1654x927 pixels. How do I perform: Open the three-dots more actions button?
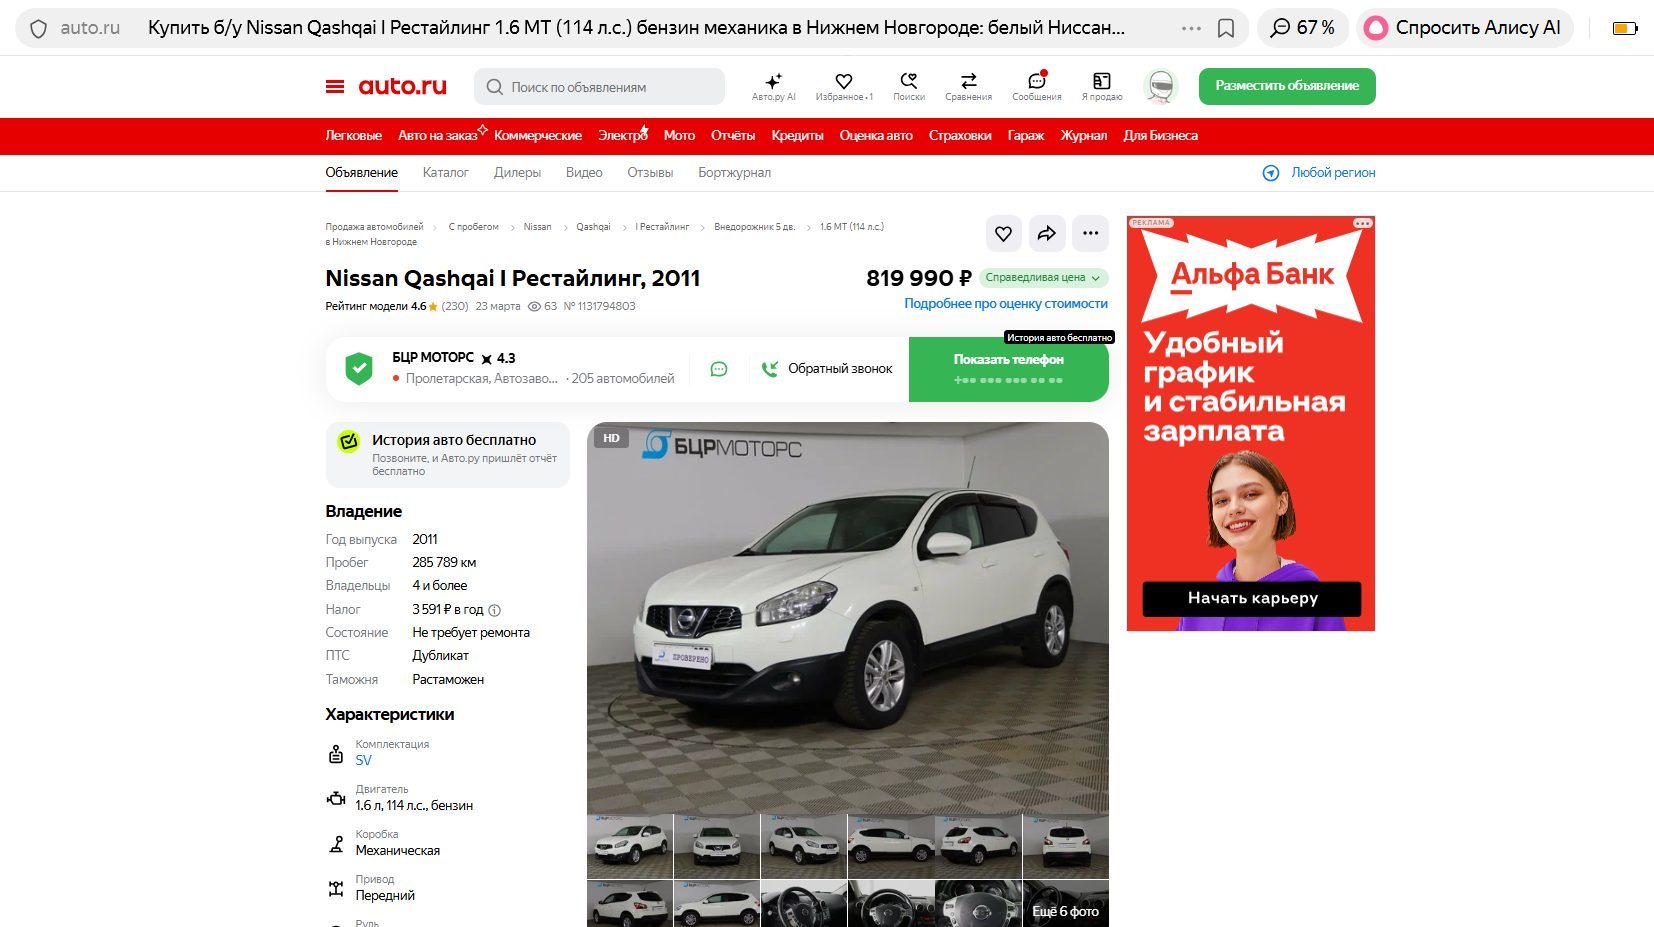(x=1090, y=234)
